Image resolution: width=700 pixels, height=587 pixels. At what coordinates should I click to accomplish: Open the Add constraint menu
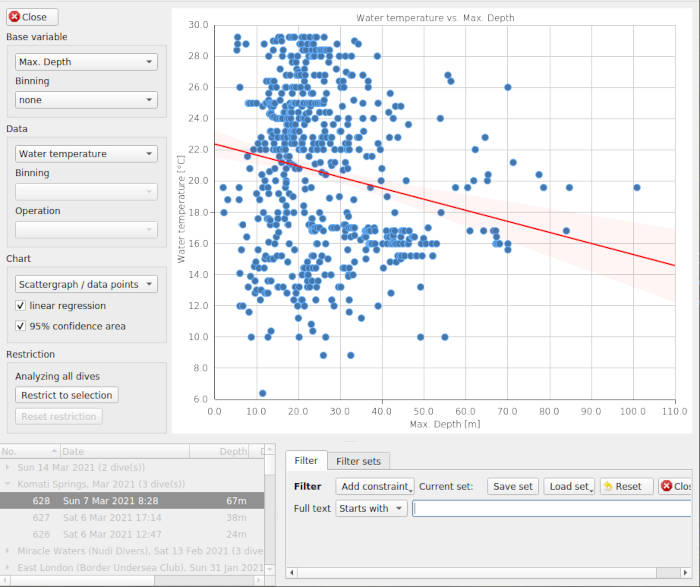click(x=375, y=486)
